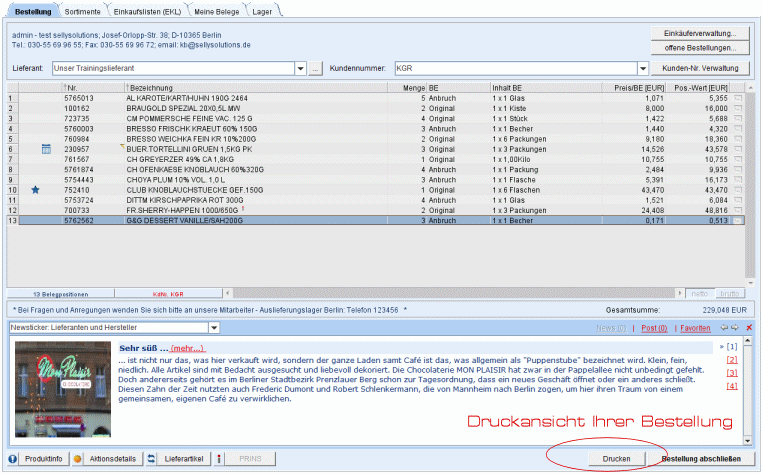Go to previous news with left arrow

pos(724,328)
